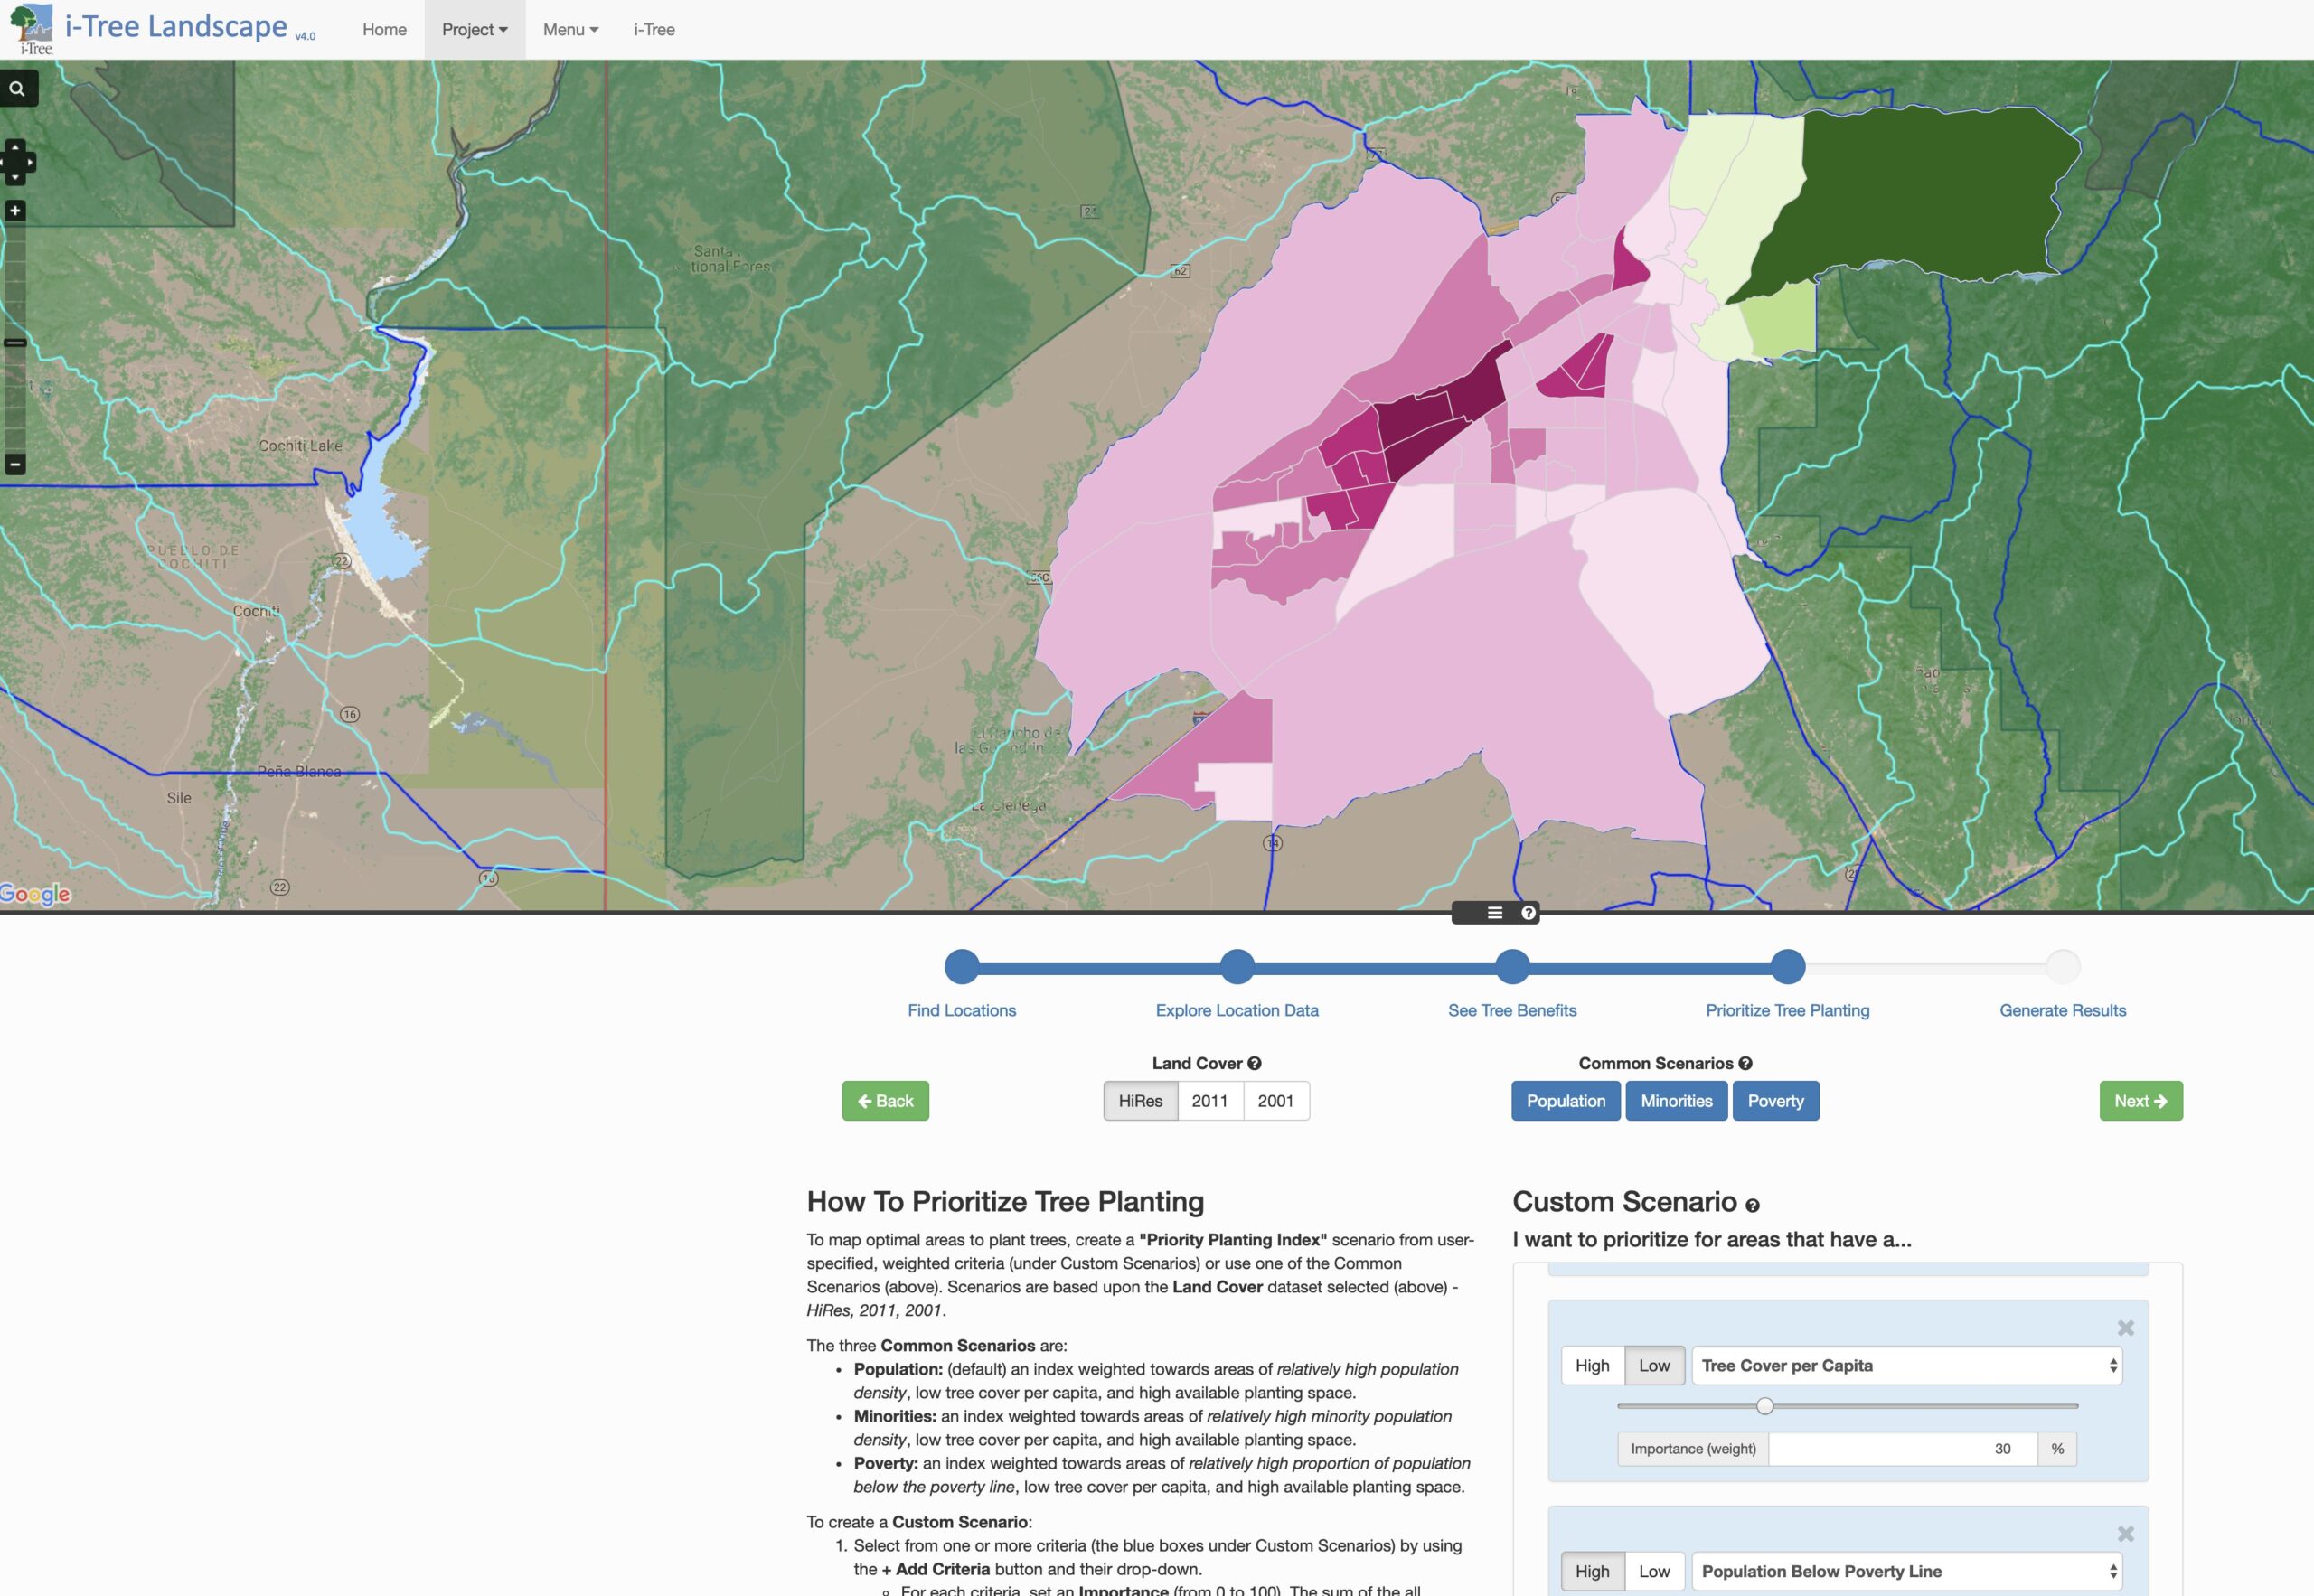This screenshot has height=1596, width=2314.
Task: Open the map layers hamburger icon
Action: tap(1494, 912)
